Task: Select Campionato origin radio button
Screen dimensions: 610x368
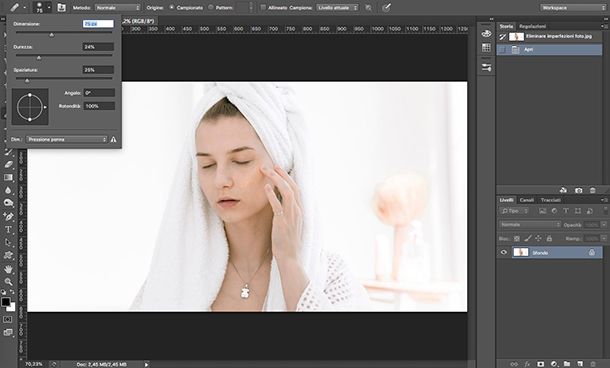Action: tap(172, 7)
